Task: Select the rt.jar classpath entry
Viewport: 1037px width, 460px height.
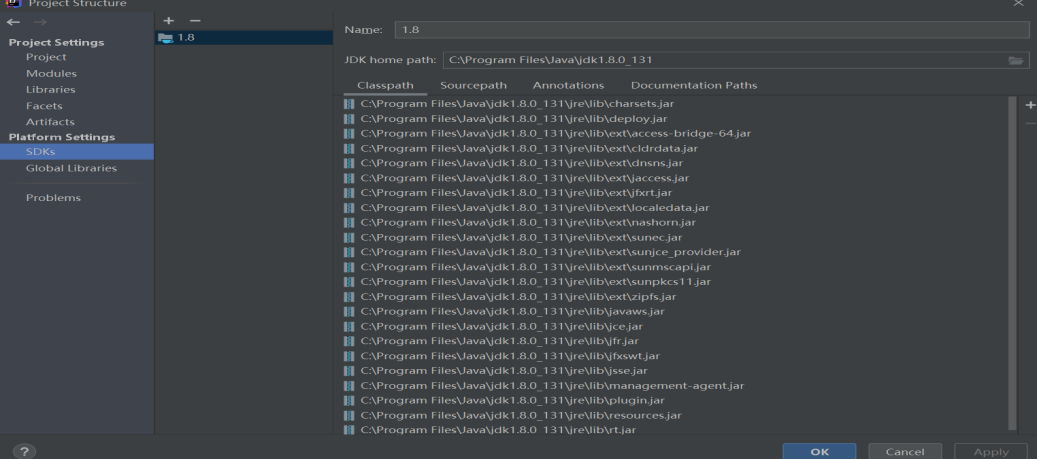Action: pos(498,430)
